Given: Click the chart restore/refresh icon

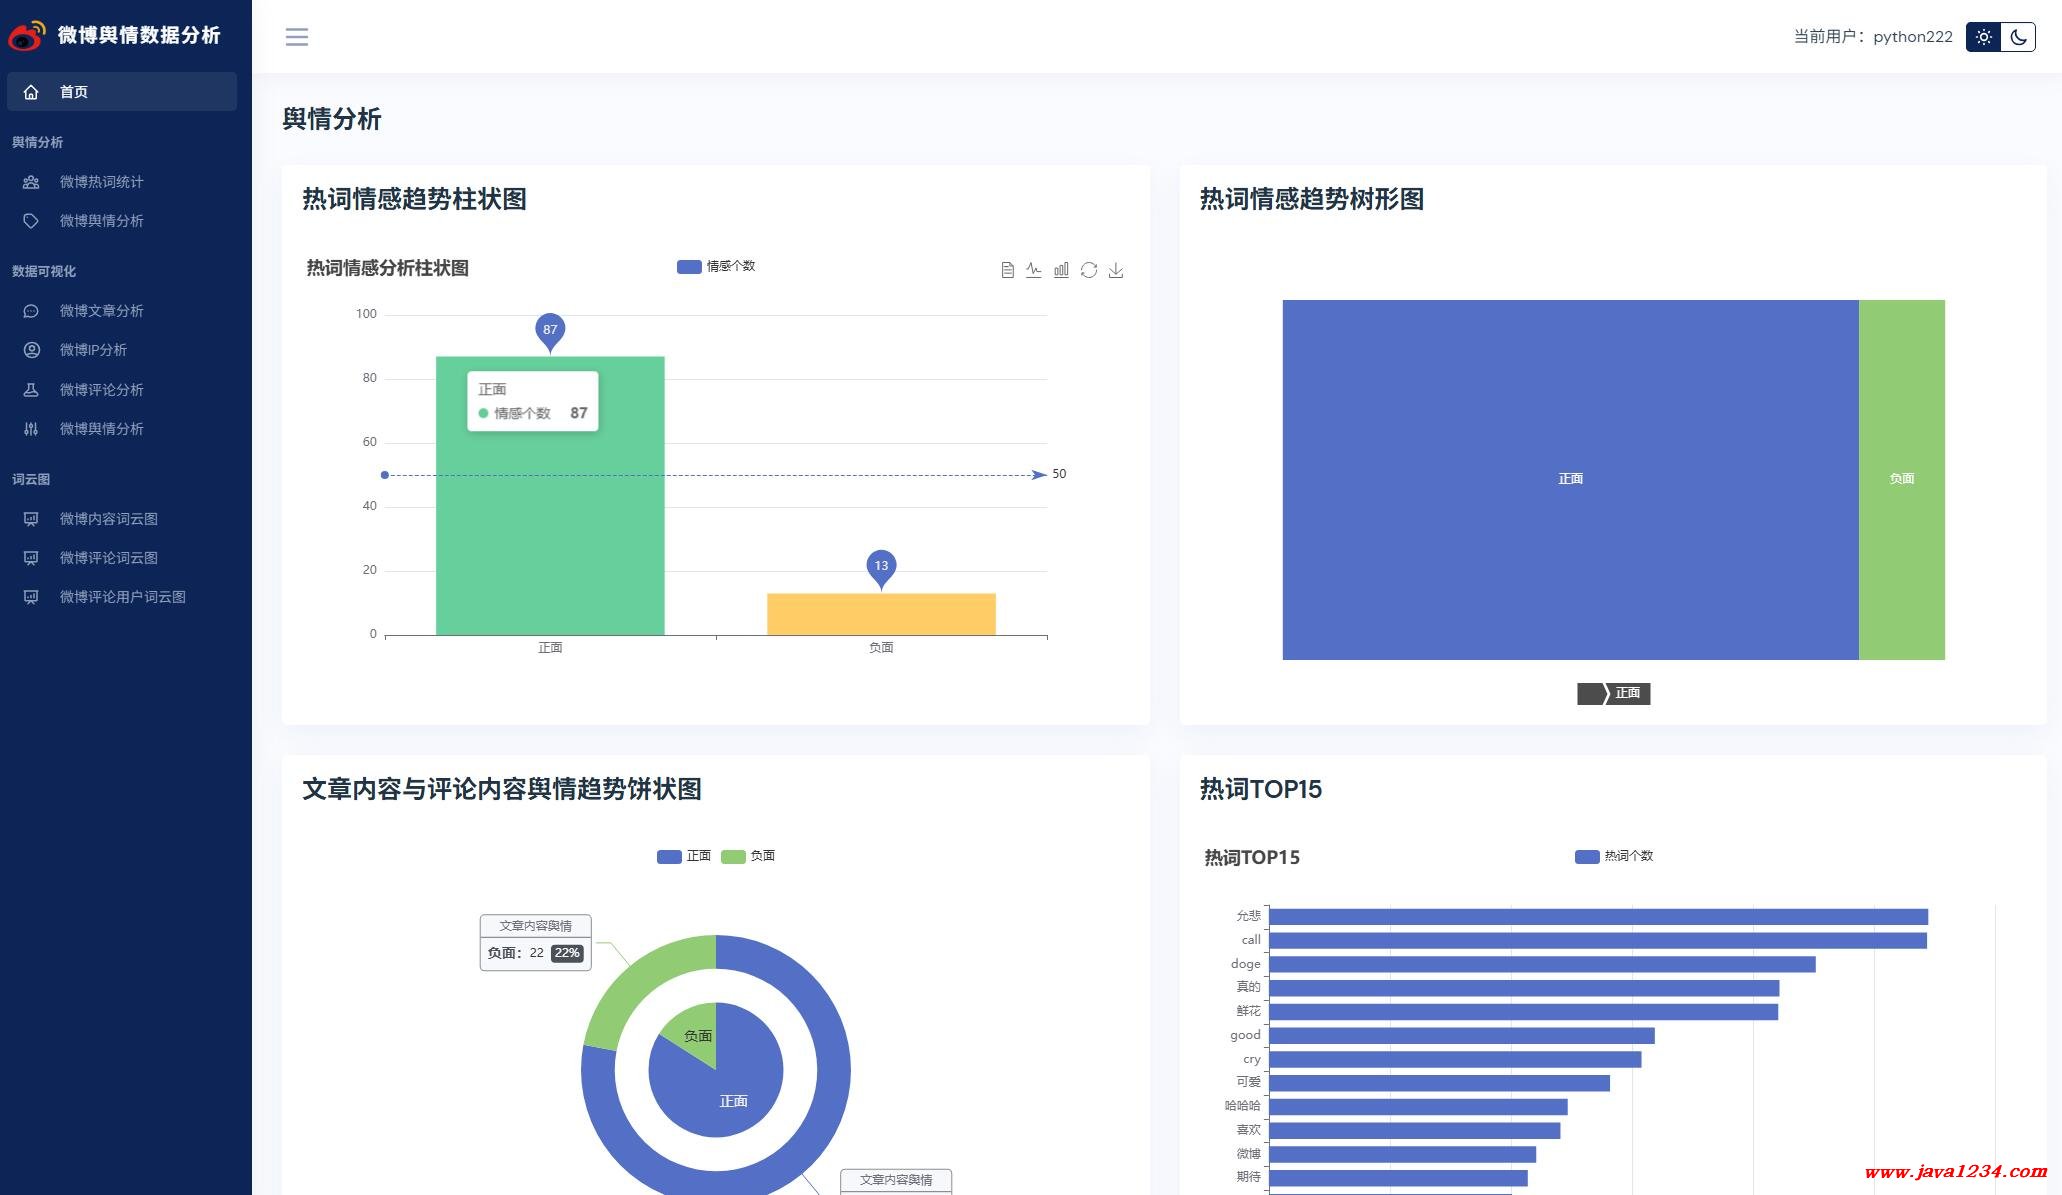Looking at the screenshot, I should coord(1089,270).
